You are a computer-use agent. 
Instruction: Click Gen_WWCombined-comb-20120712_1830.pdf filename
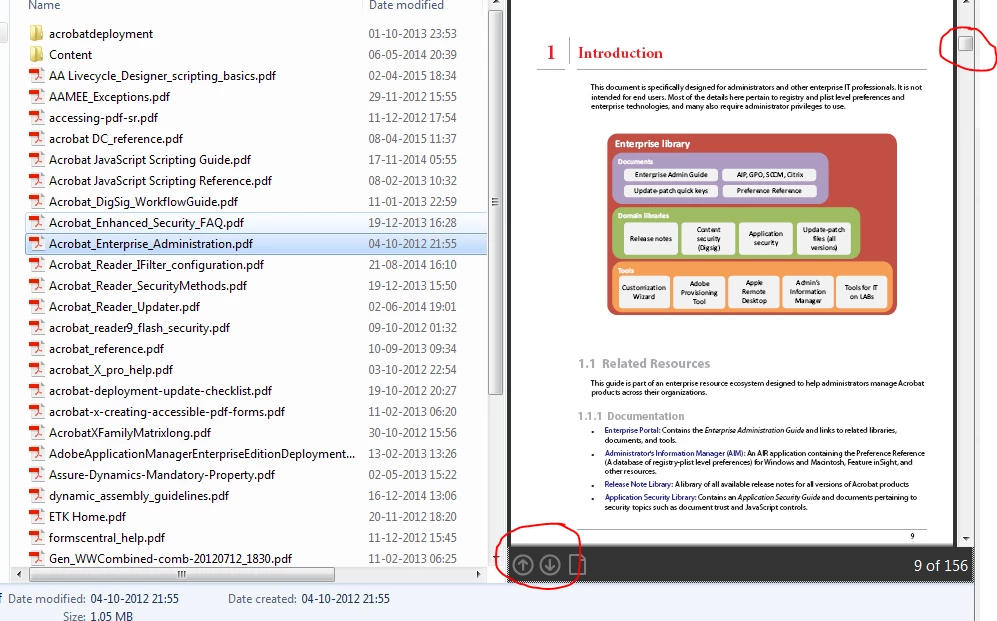click(x=170, y=559)
